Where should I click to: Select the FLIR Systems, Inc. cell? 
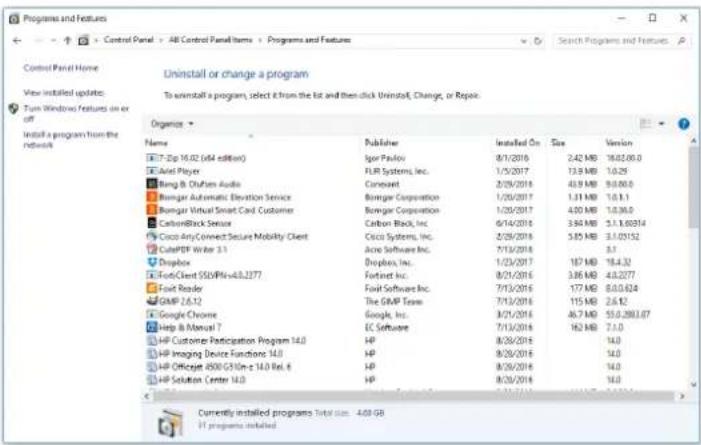click(397, 171)
